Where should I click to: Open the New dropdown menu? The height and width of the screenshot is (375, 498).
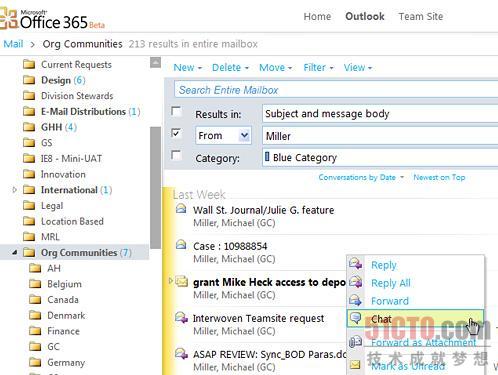click(x=188, y=68)
